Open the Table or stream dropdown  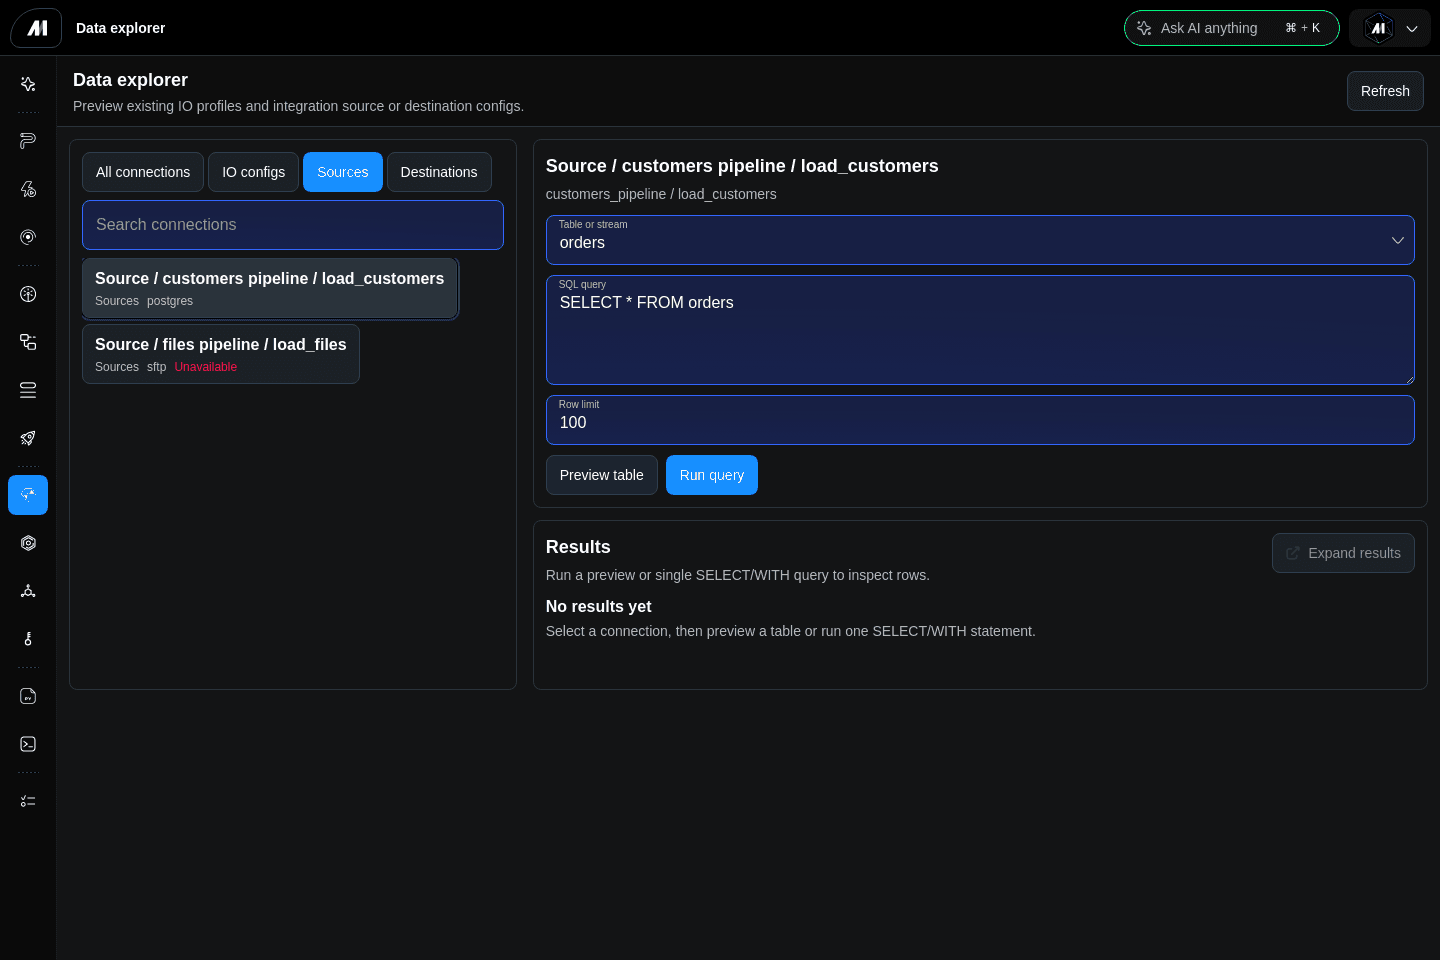tap(980, 240)
